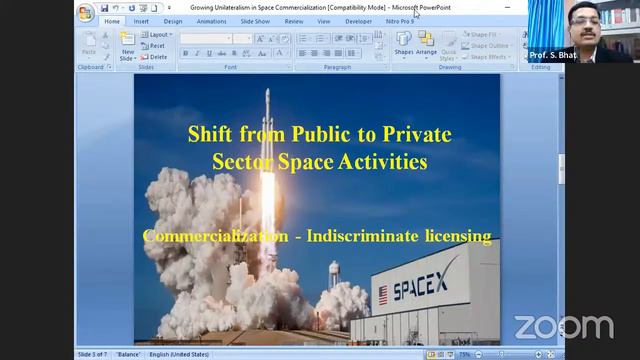The image size is (640, 360).
Task: Zoom in with the plus button
Action: point(538,355)
